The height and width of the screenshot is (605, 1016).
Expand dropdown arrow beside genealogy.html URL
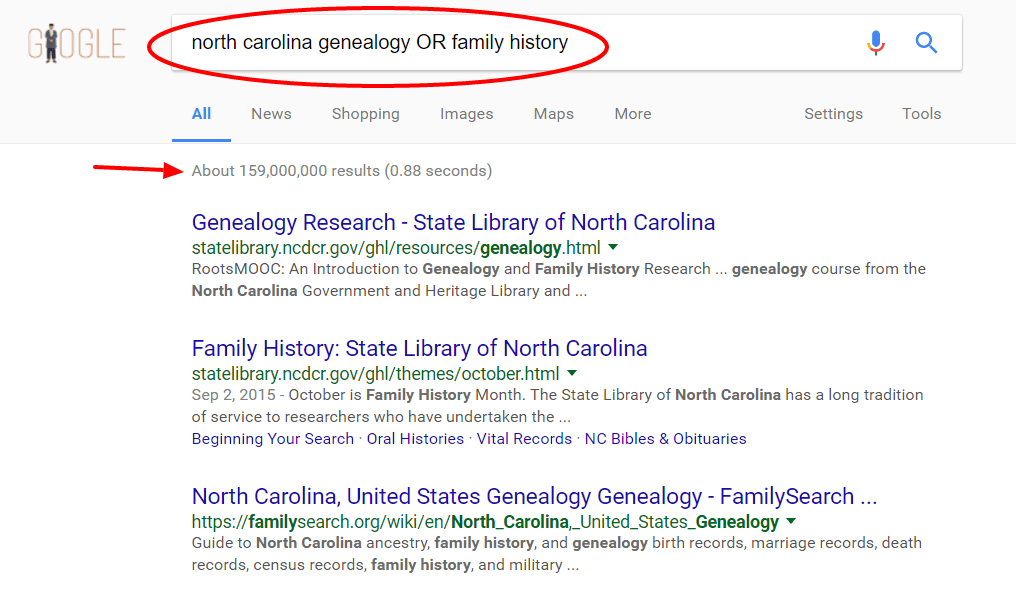pyautogui.click(x=613, y=247)
